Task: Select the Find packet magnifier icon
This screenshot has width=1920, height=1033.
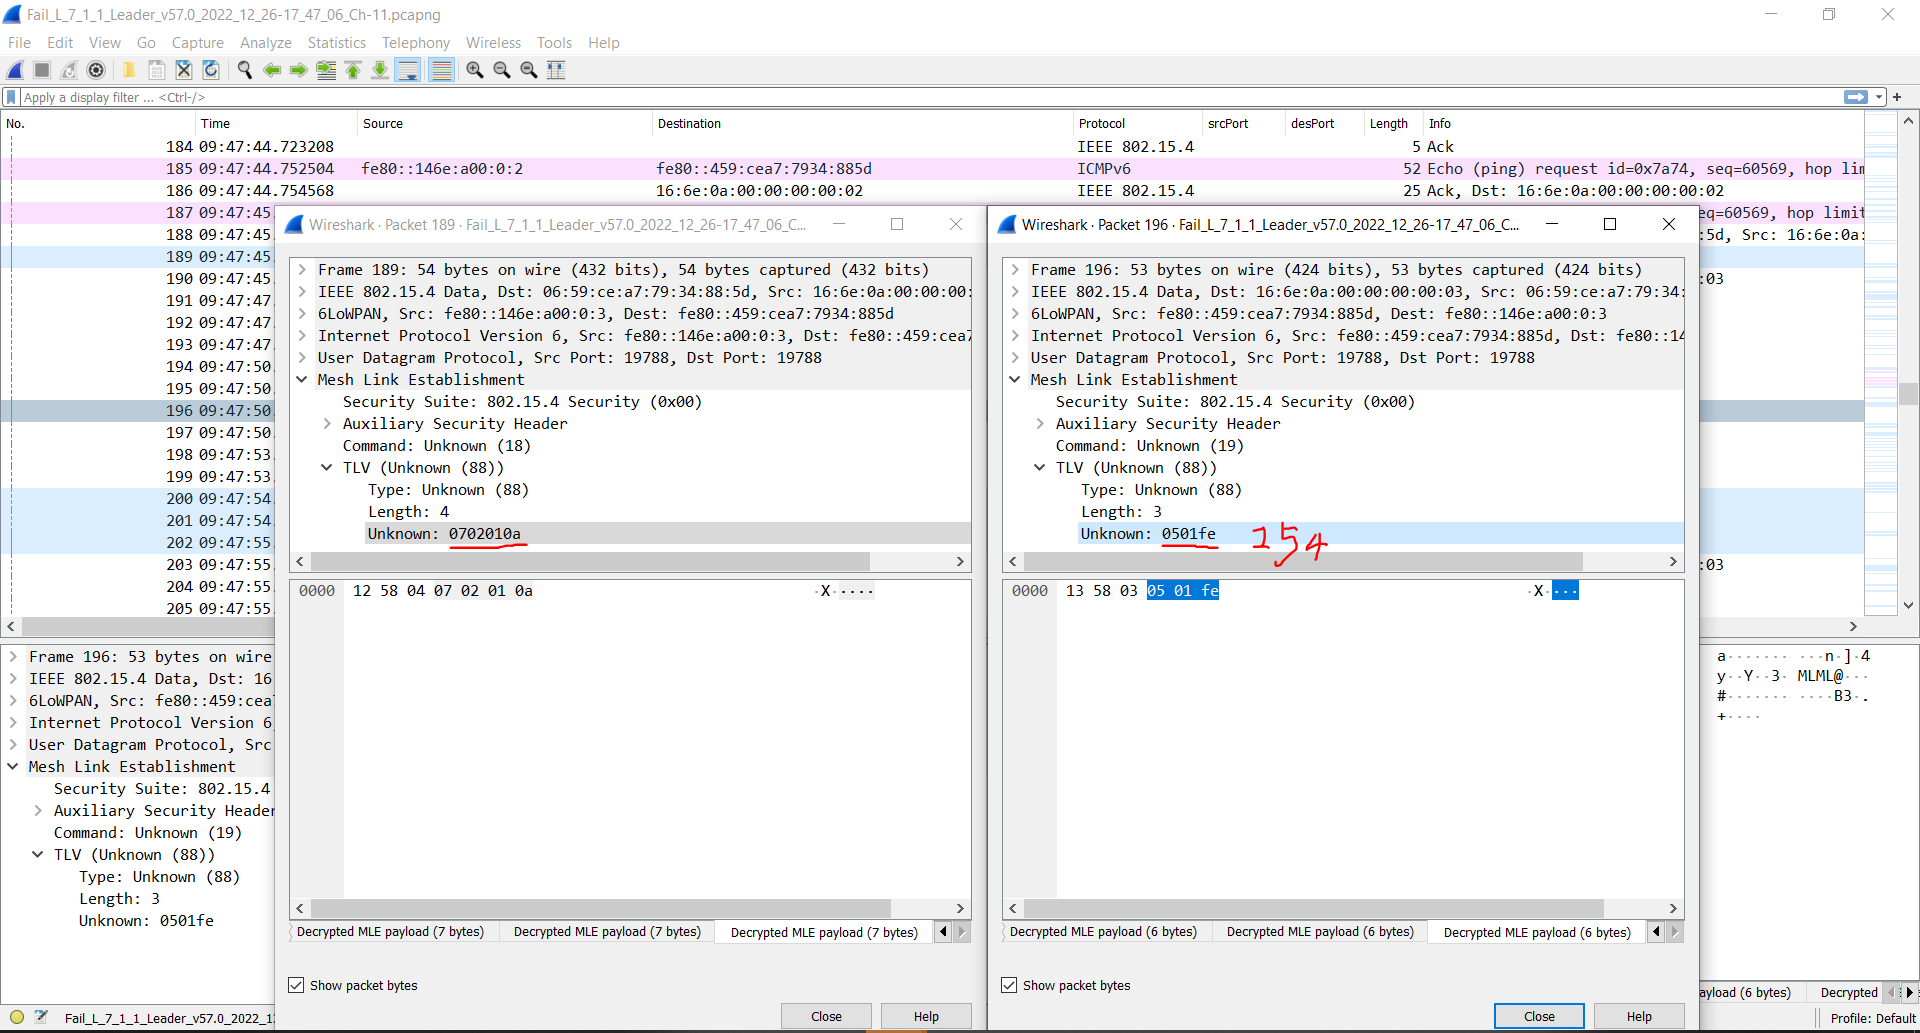Action: [x=245, y=70]
